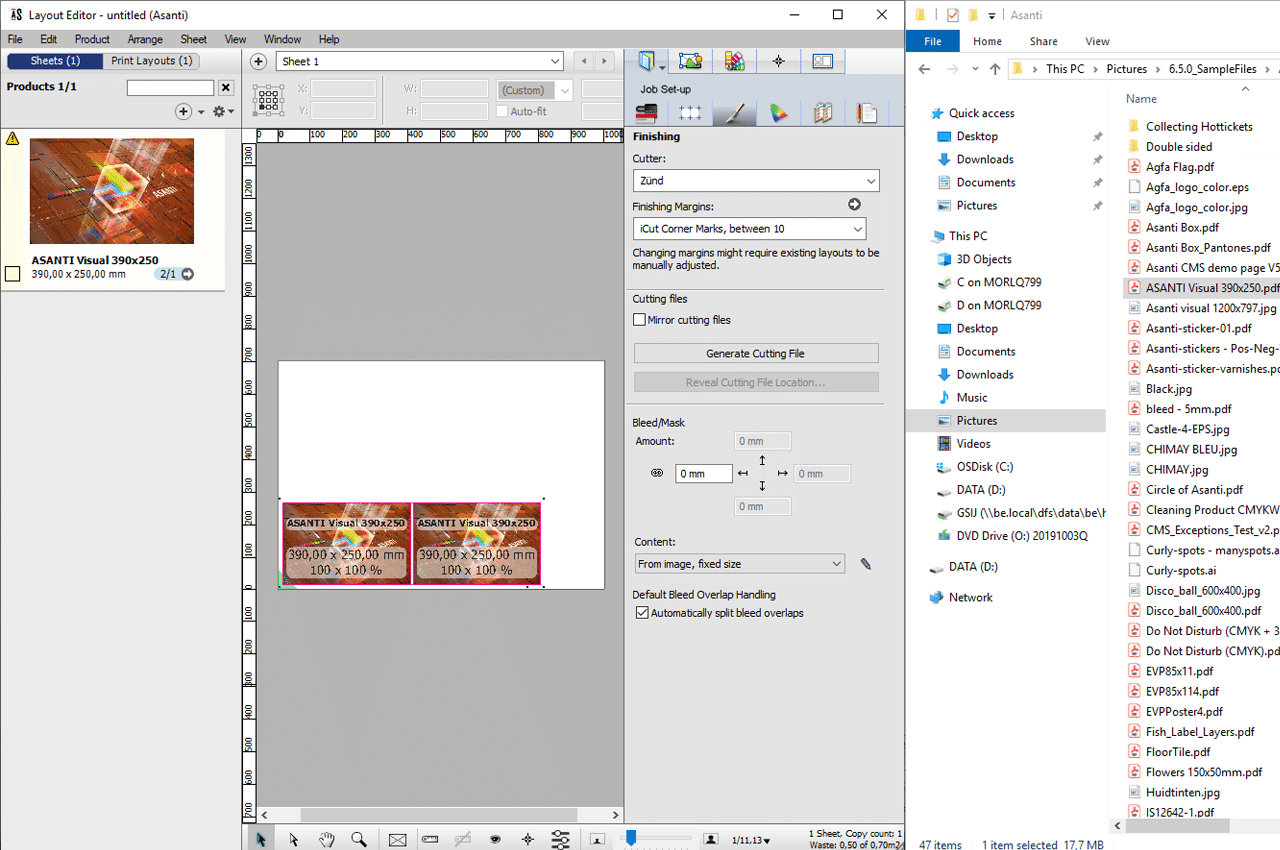This screenshot has height=850, width=1280.
Task: Open Downloads under Quick access in Explorer
Action: point(985,159)
